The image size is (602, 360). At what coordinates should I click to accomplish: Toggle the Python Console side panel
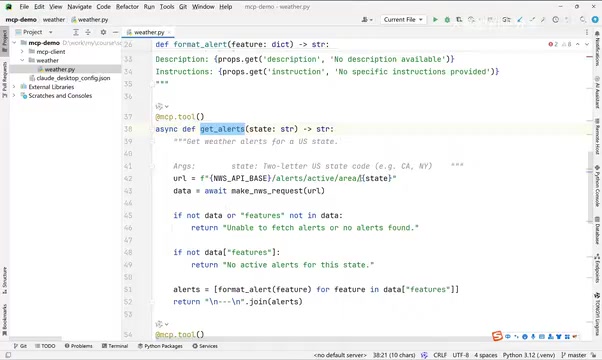point(597,186)
